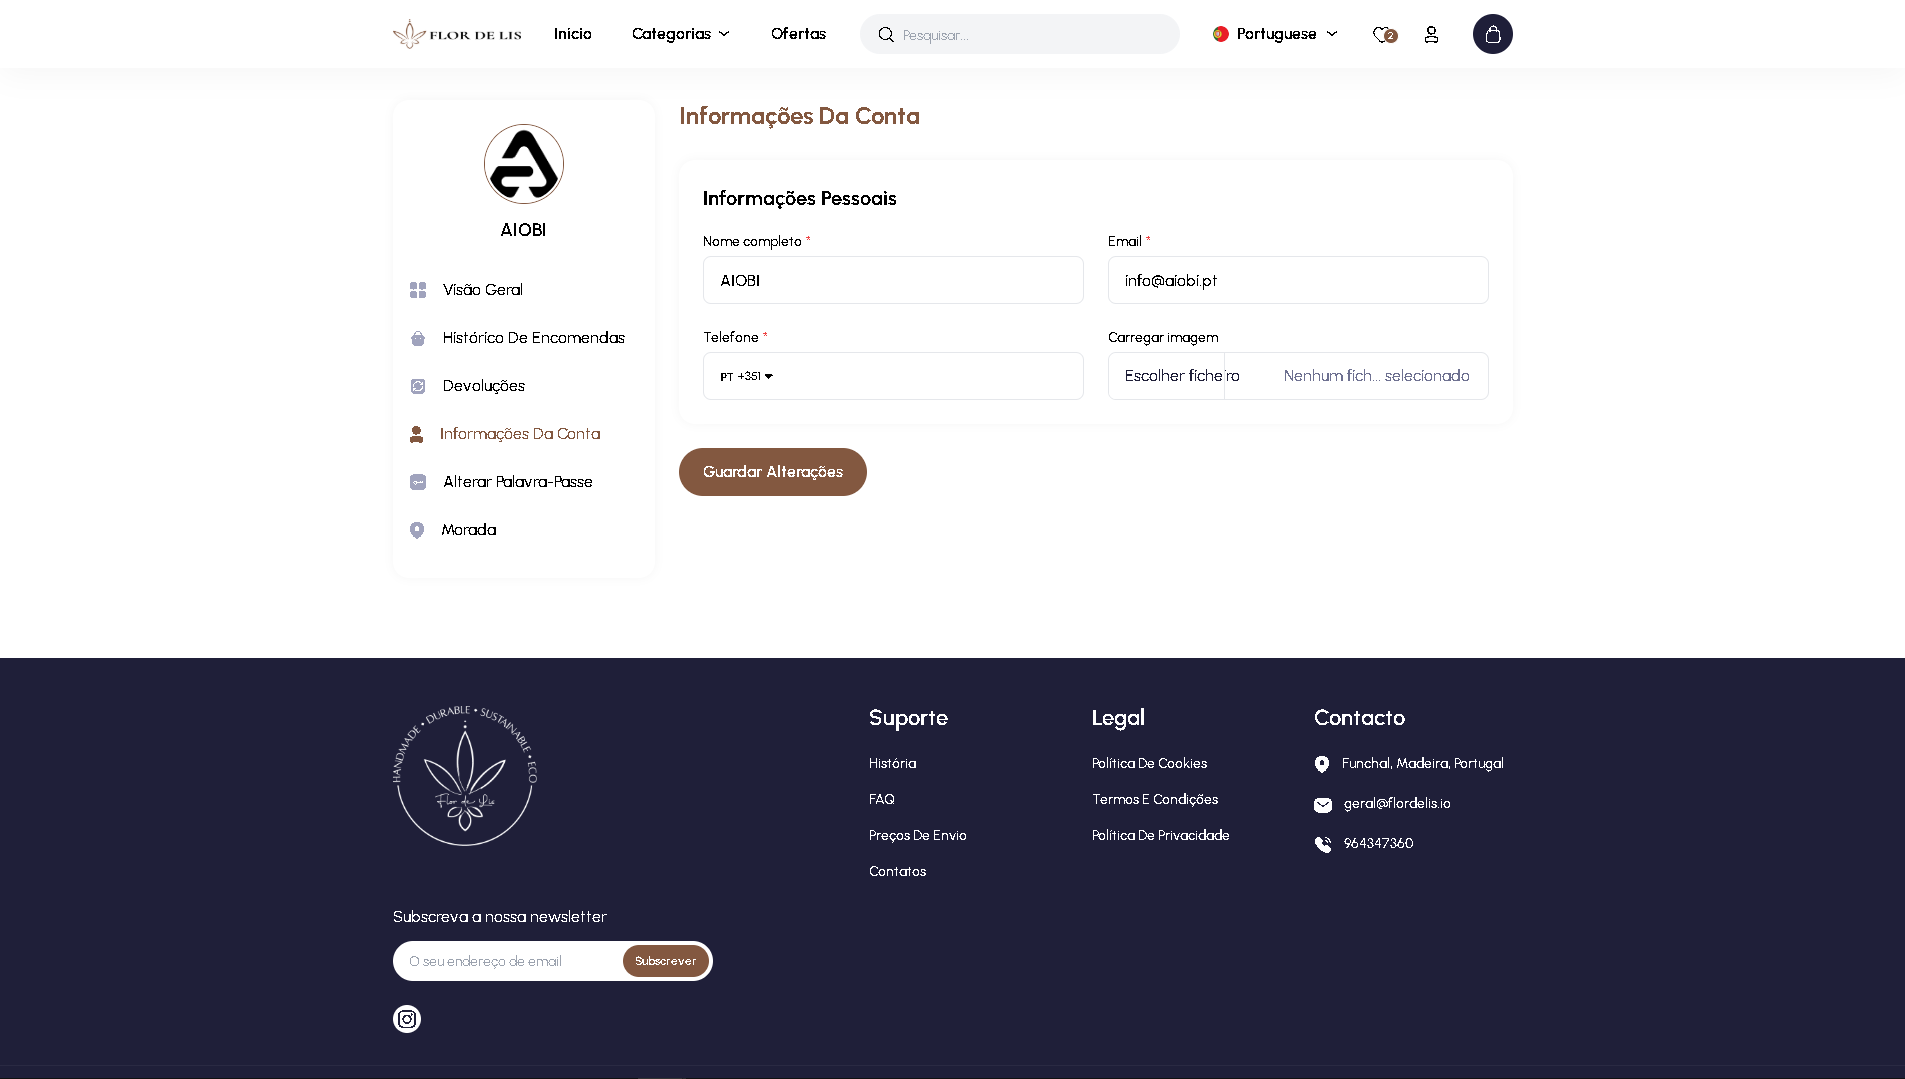1905x1079 pixels.
Task: Open the Política De Privacidade link
Action: [1160, 834]
